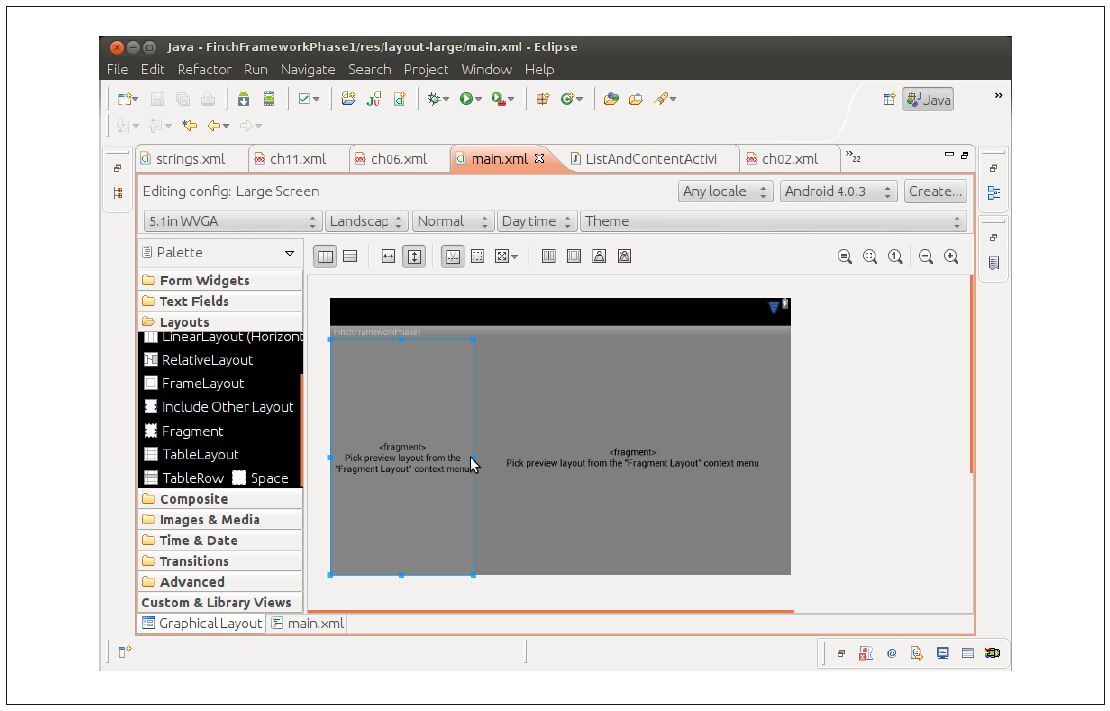Open the File menu

tap(118, 69)
